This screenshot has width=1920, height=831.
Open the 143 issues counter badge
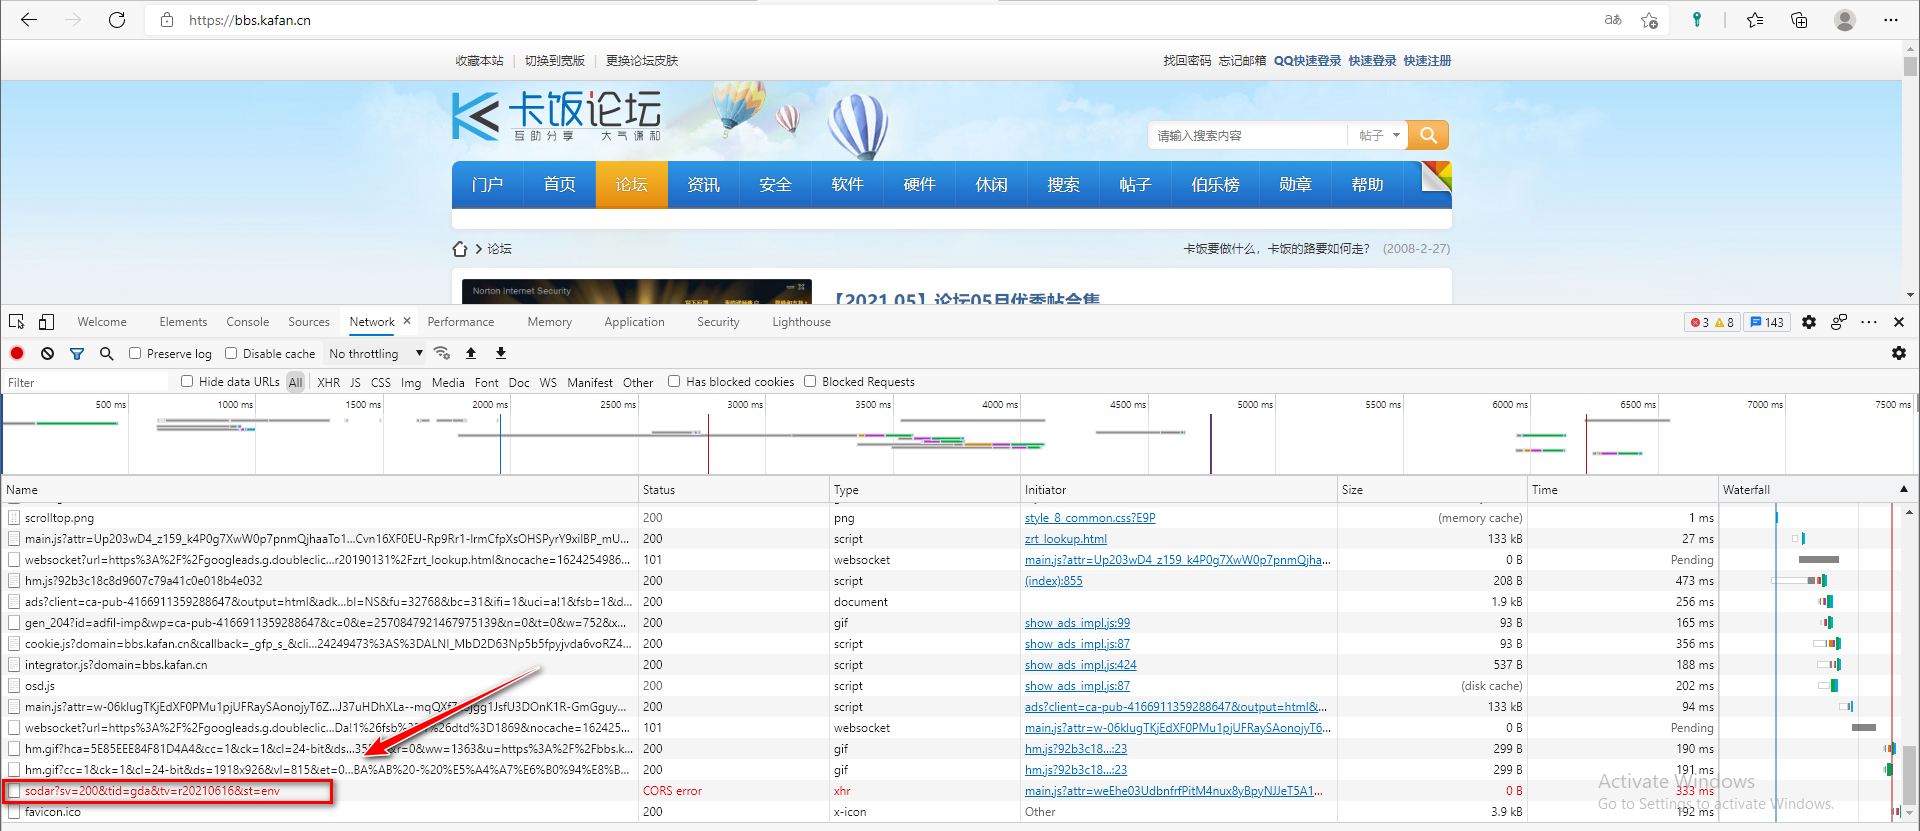[x=1767, y=322]
